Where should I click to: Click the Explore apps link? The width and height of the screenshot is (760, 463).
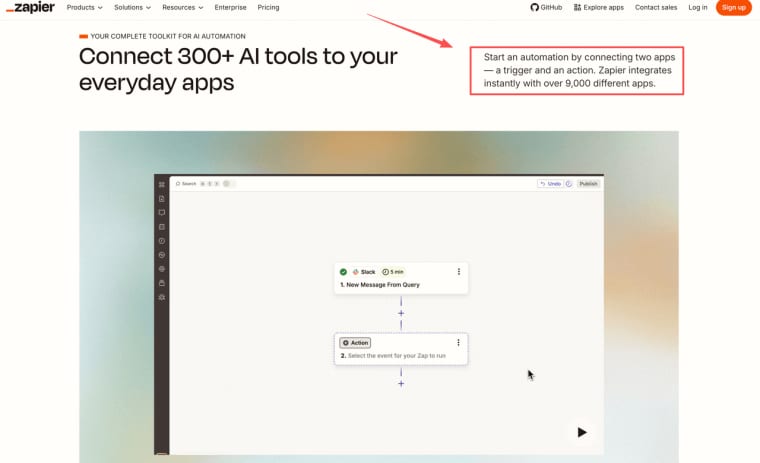coord(599,7)
